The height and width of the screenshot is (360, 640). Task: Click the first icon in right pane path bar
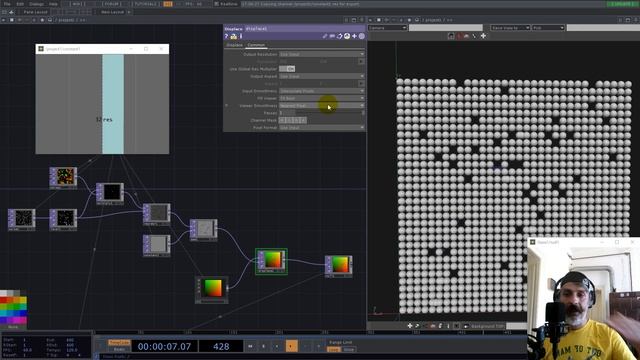pos(371,20)
